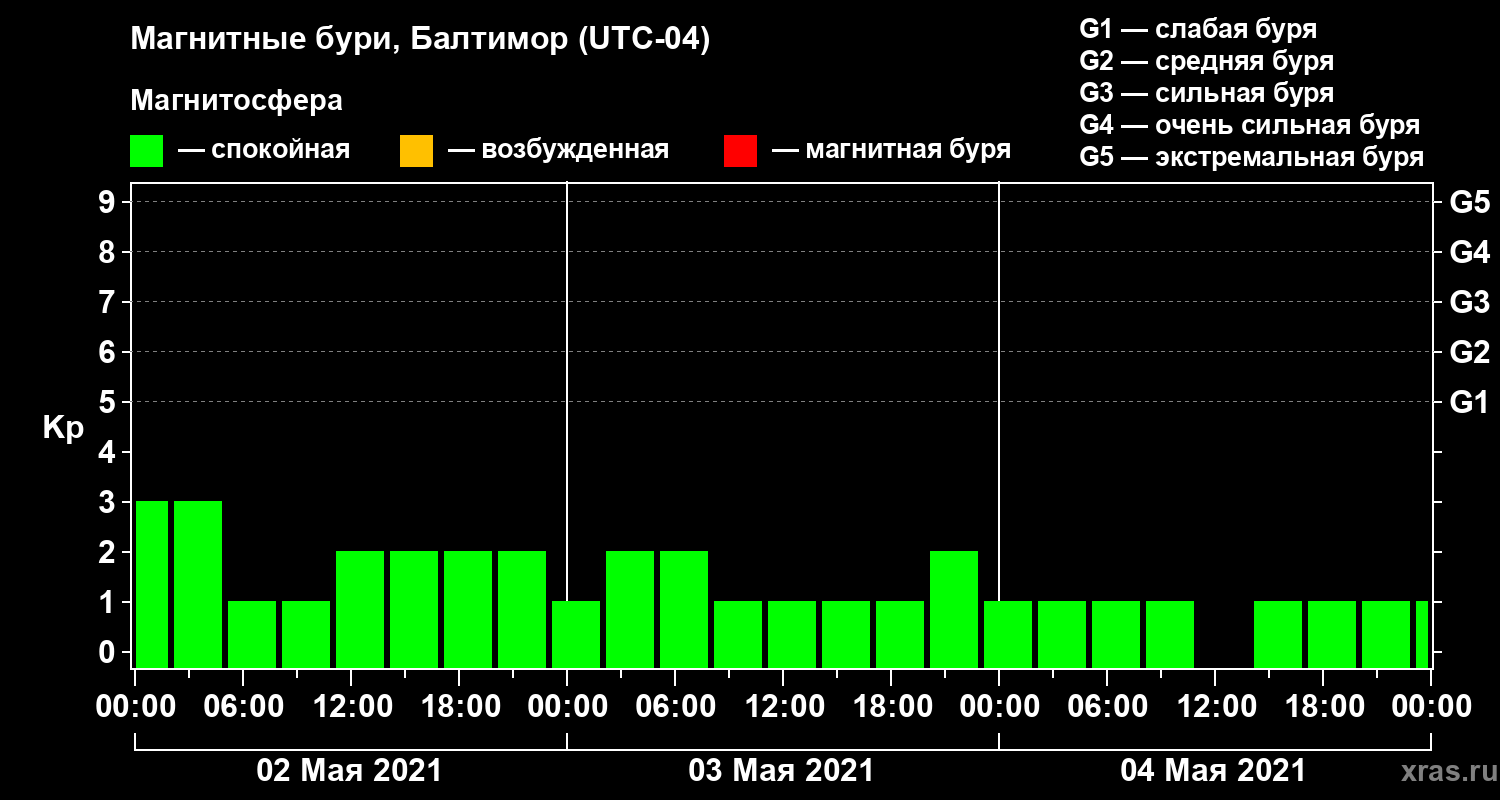Viewport: 1500px width, 800px height.
Task: Click the '3' tick on Kp axis
Action: pyautogui.click(x=109, y=502)
